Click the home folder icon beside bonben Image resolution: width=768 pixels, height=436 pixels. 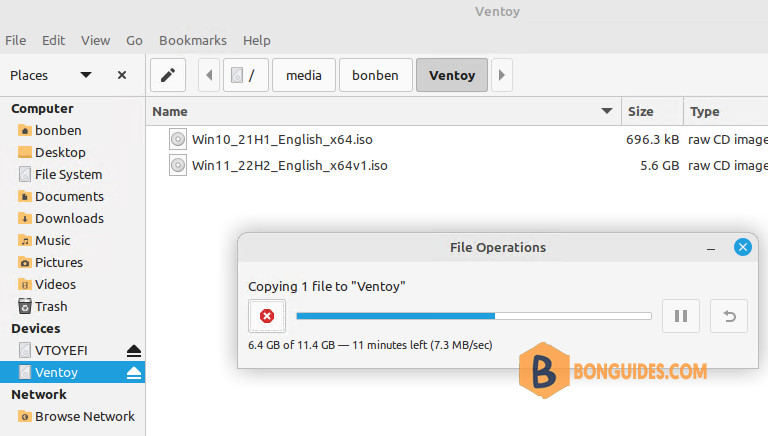click(24, 130)
